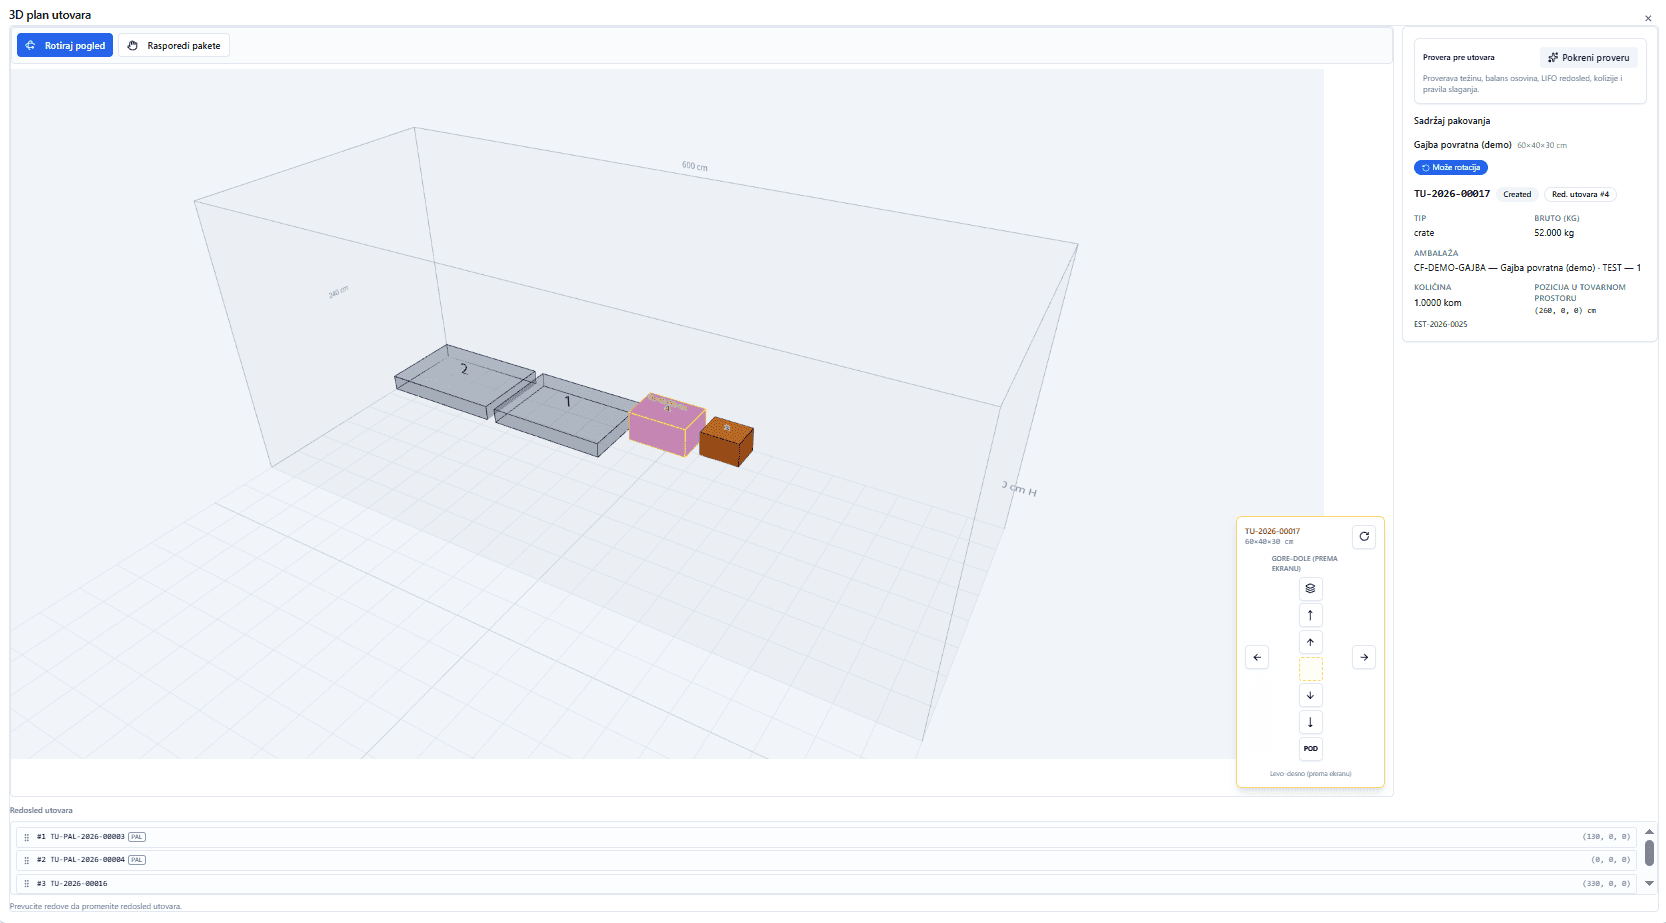Click the EST-2026-0025 reference text
The width and height of the screenshot is (1666, 923).
pos(1441,324)
